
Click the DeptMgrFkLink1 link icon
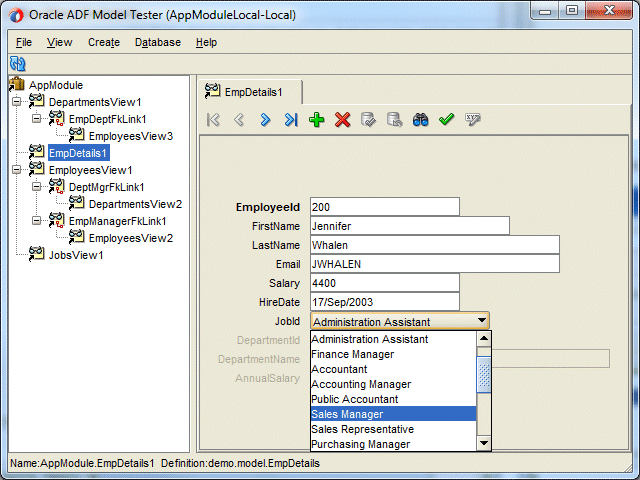coord(56,187)
